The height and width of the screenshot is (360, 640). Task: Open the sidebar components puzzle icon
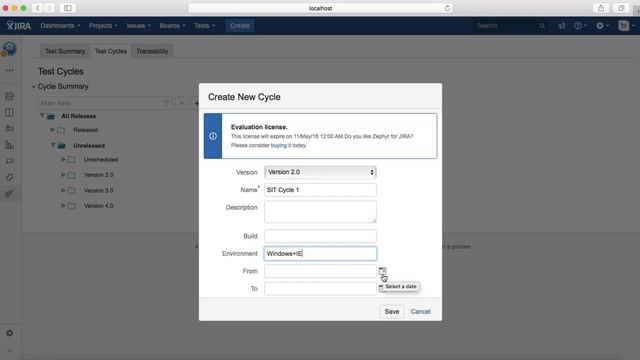tap(9, 178)
